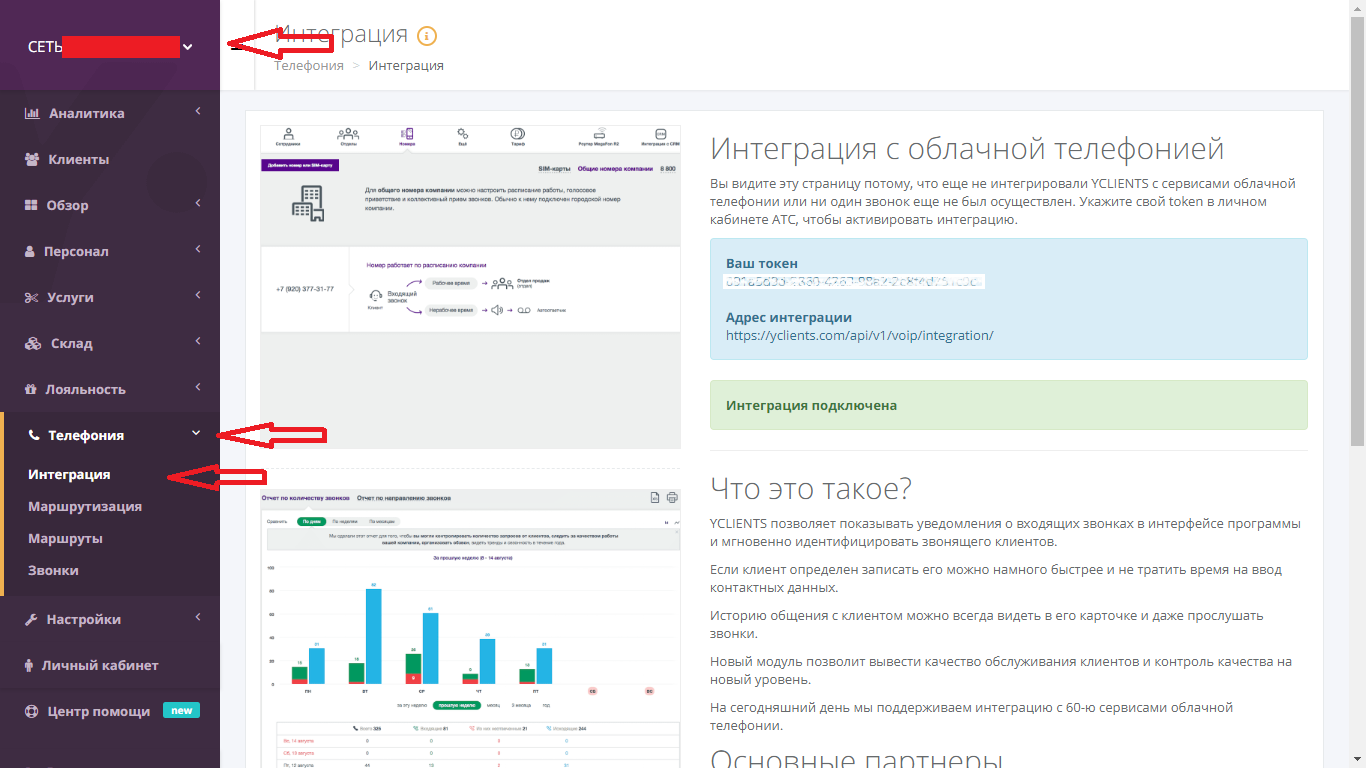The width and height of the screenshot is (1366, 768).
Task: Expand the Аналитика submenu chevron
Action: click(198, 112)
